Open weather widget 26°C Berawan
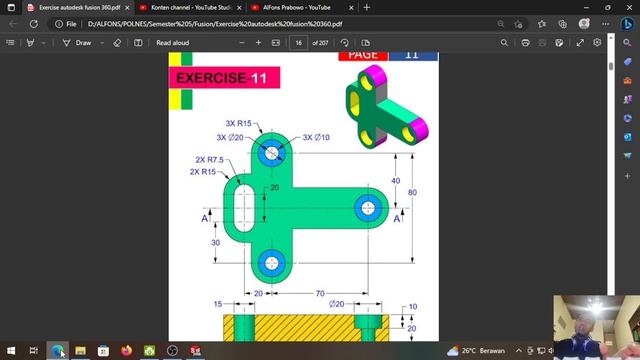 (476, 351)
